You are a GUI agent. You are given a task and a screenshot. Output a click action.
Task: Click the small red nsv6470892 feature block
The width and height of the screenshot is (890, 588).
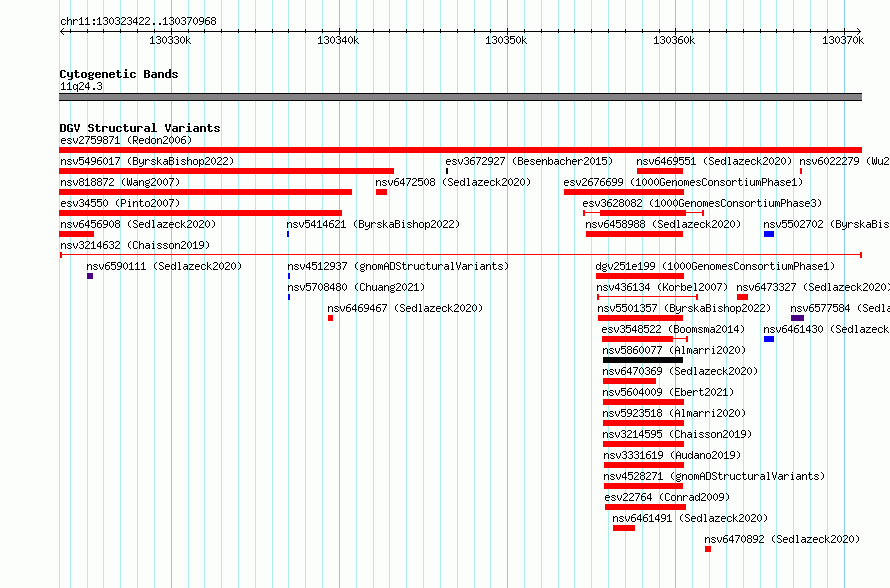coord(708,549)
